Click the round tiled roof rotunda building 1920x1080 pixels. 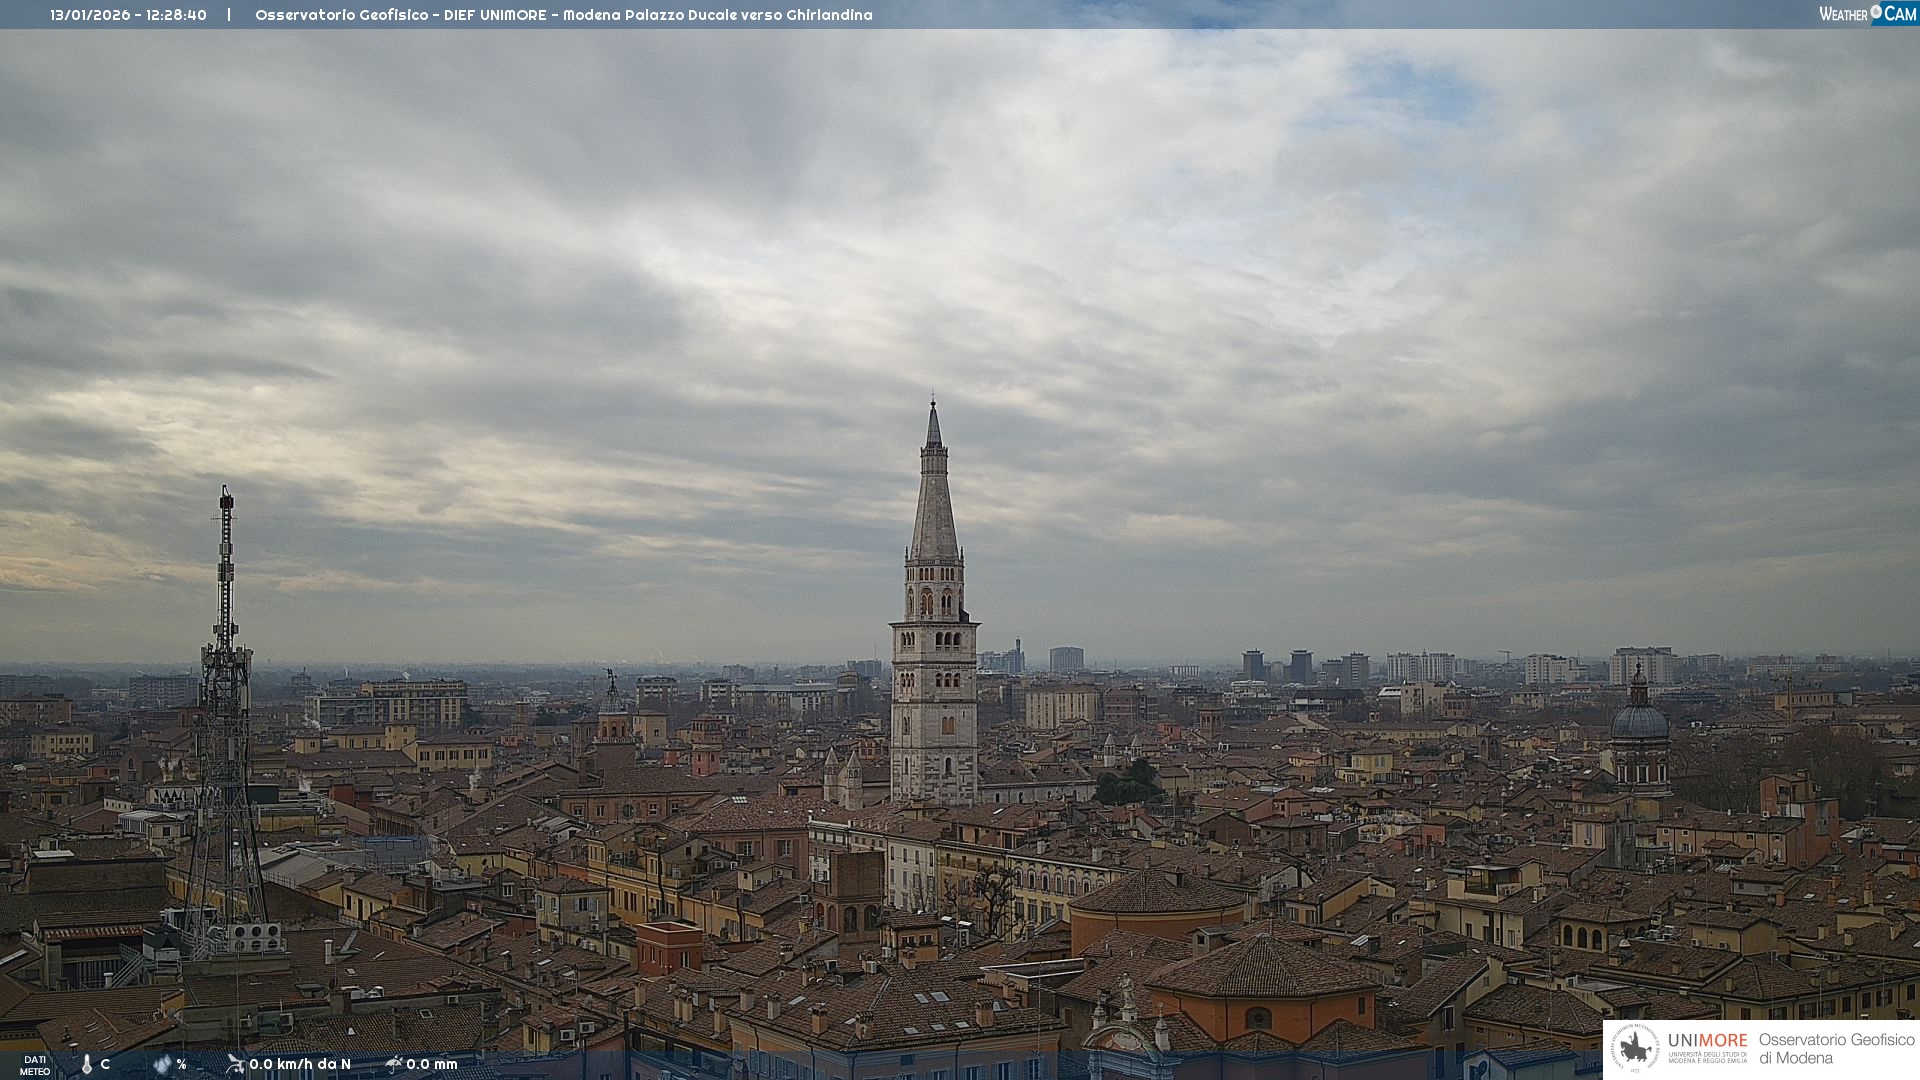pyautogui.click(x=1158, y=893)
